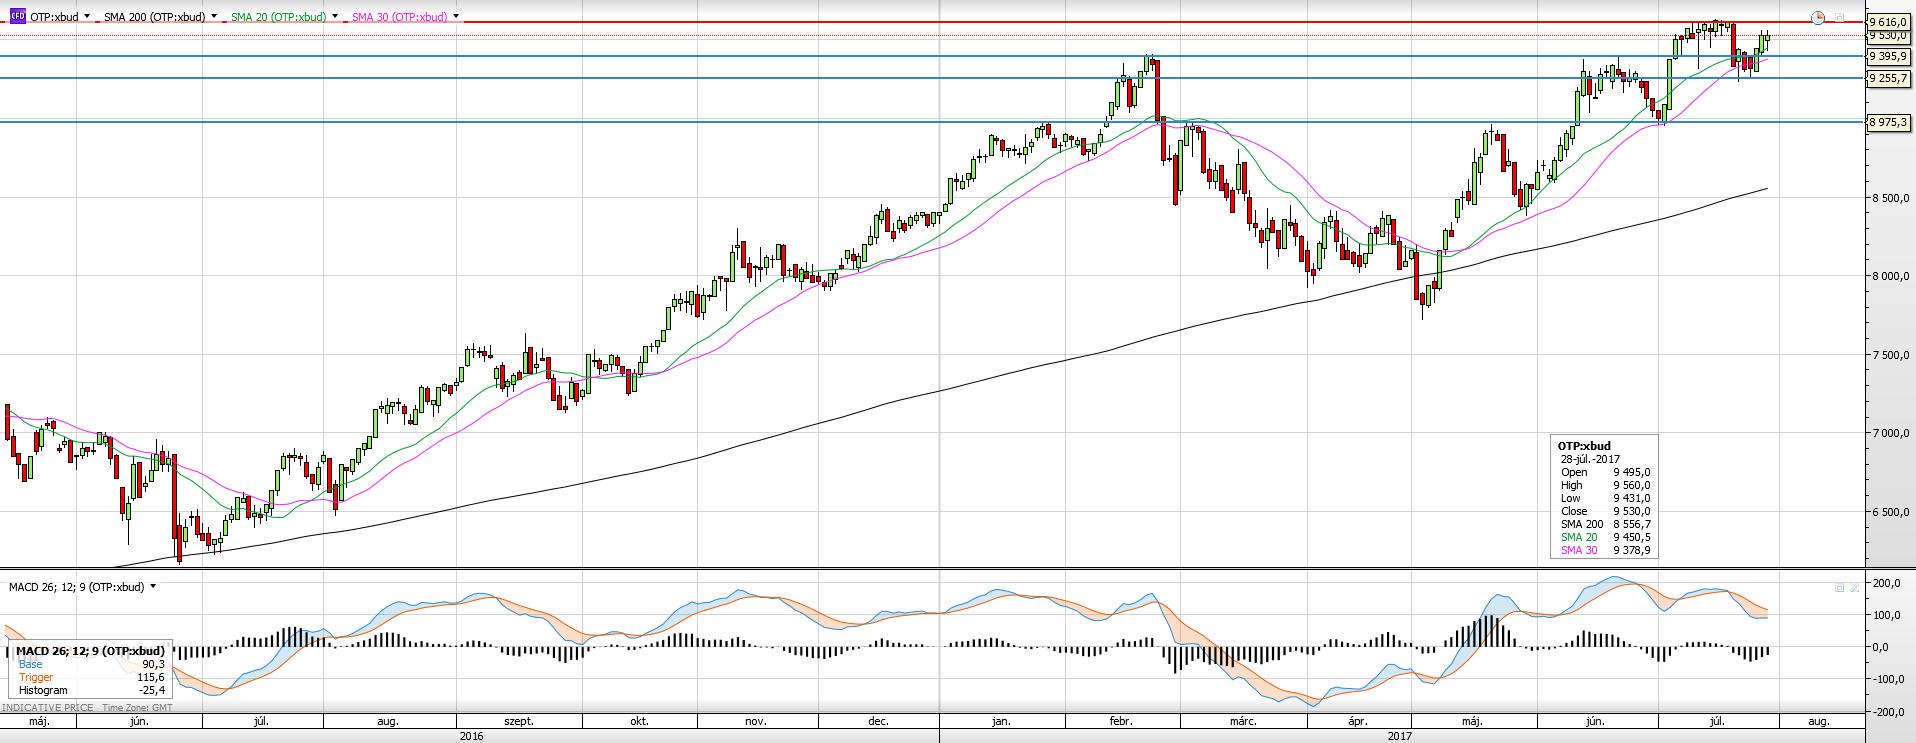The width and height of the screenshot is (1916, 743).
Task: Click the 8 000,0 price axis label
Action: coord(1890,276)
